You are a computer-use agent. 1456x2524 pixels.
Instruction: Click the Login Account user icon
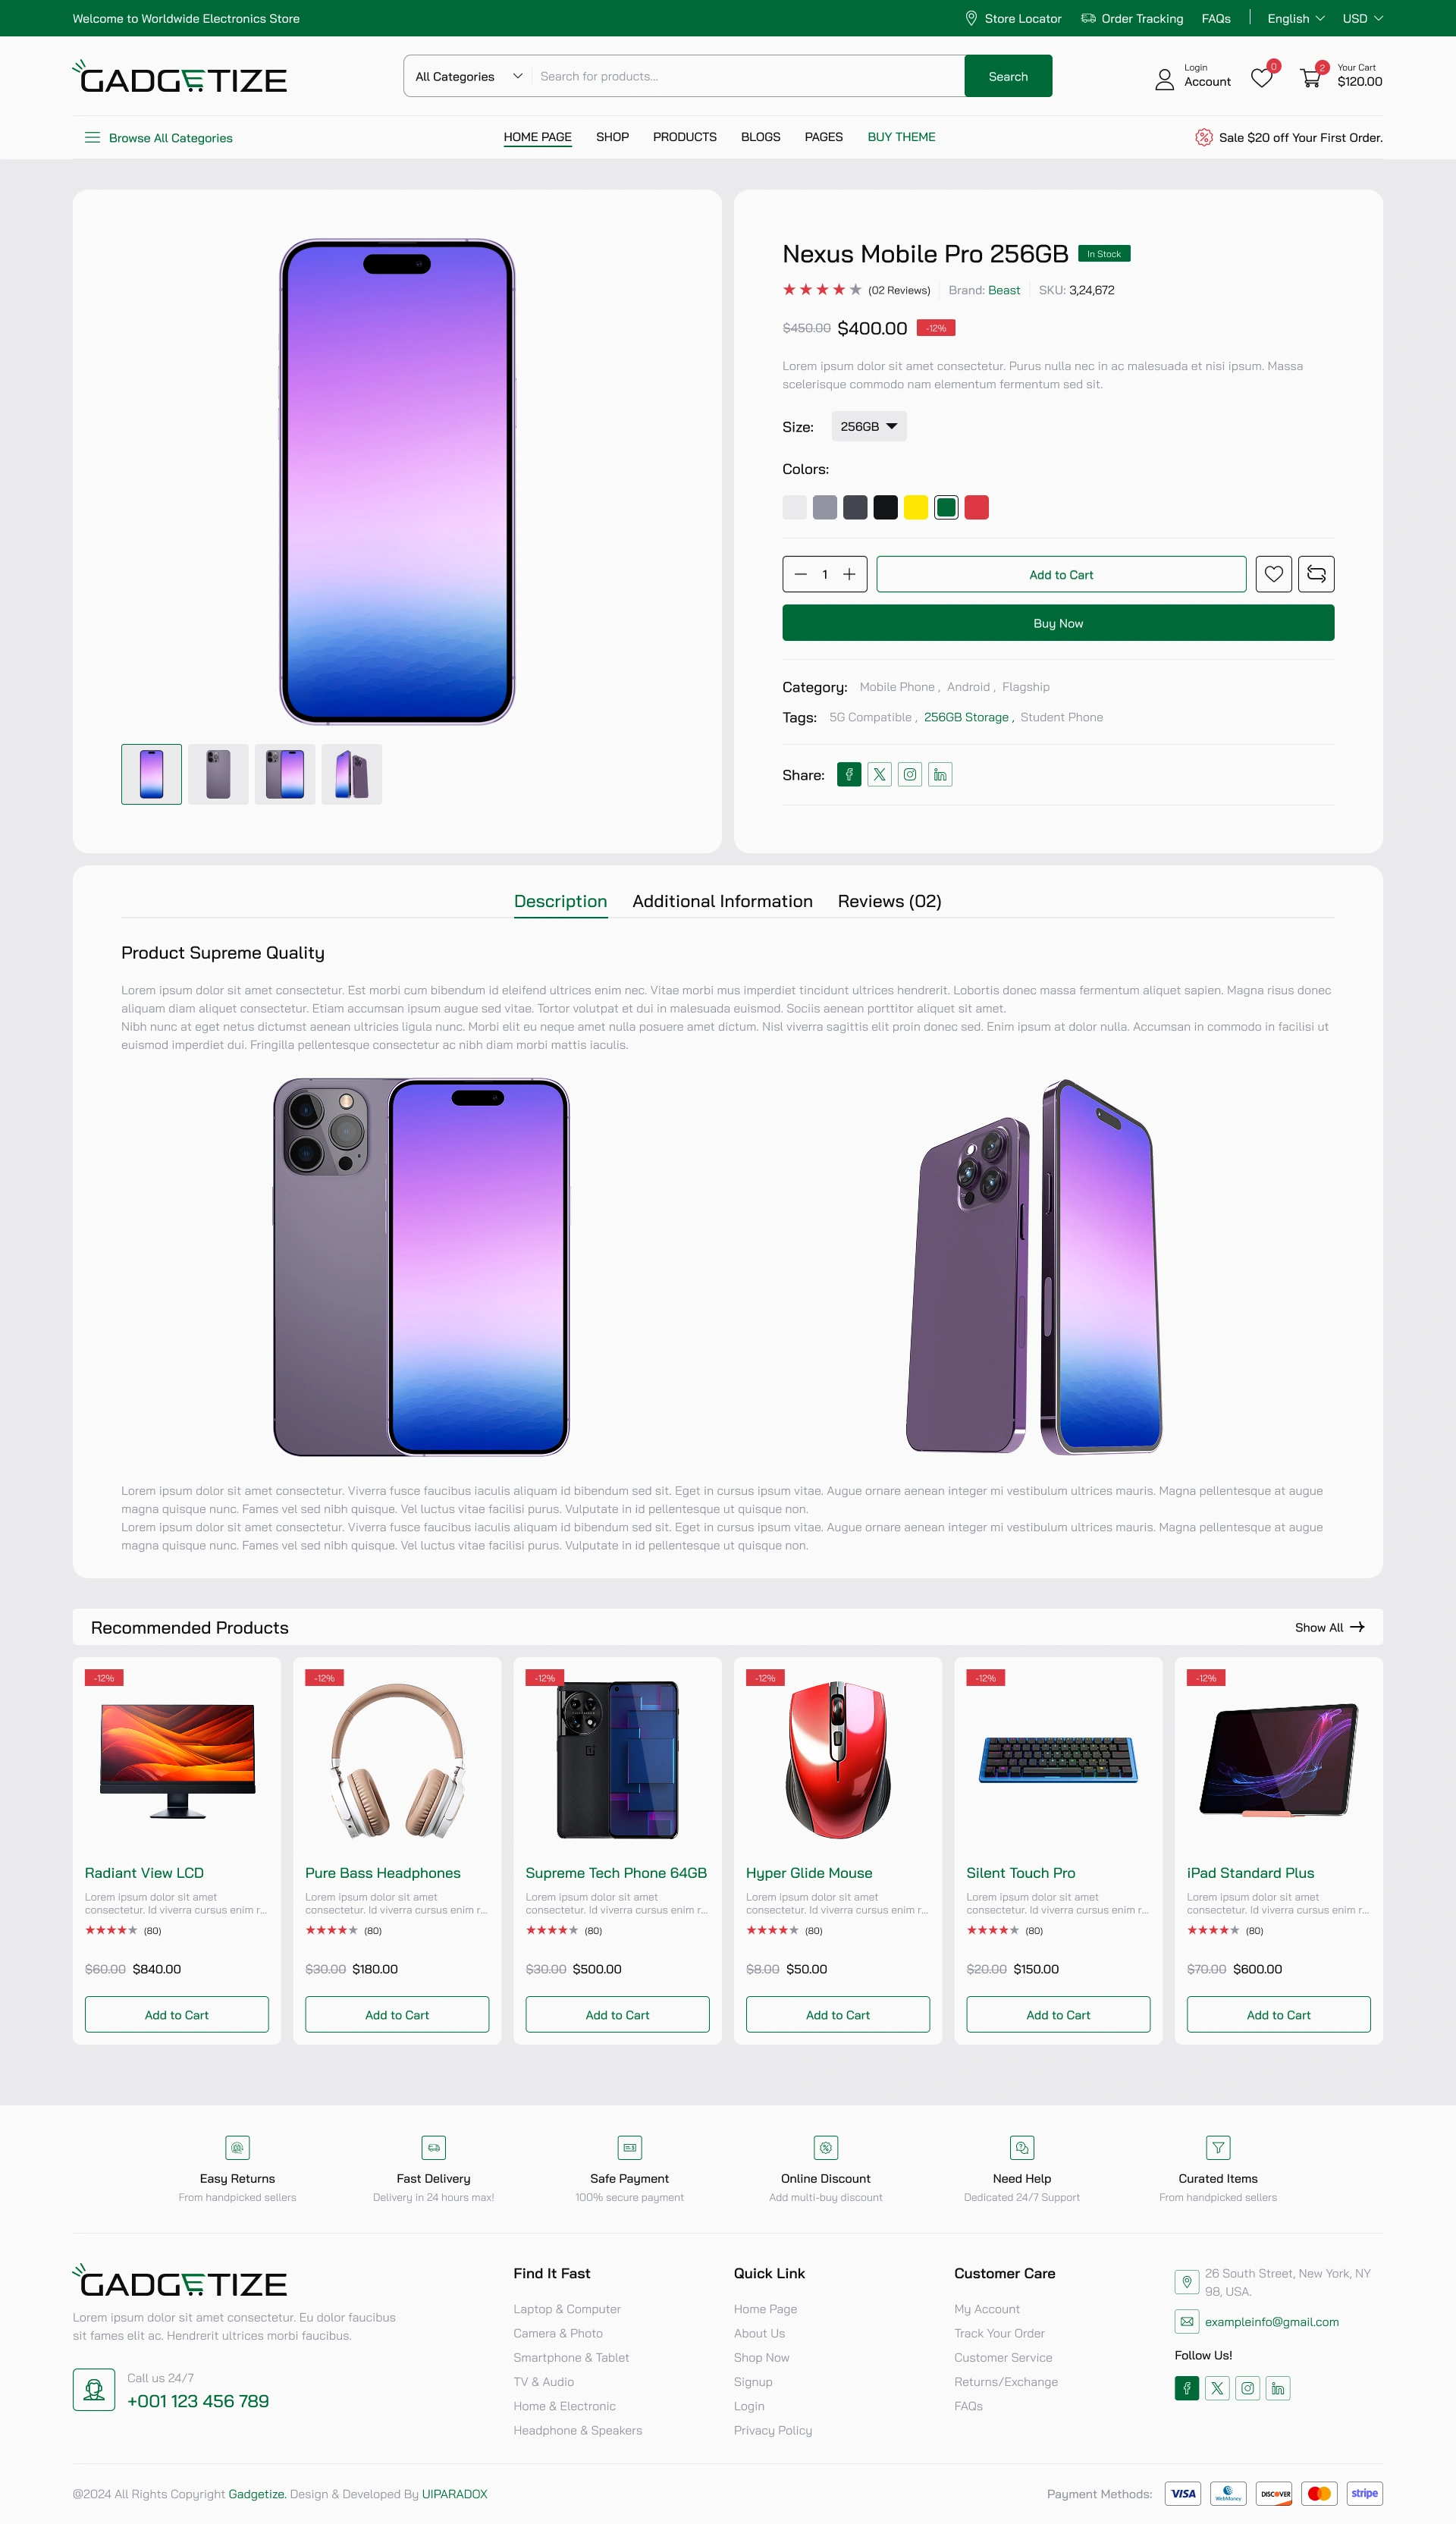pos(1164,79)
